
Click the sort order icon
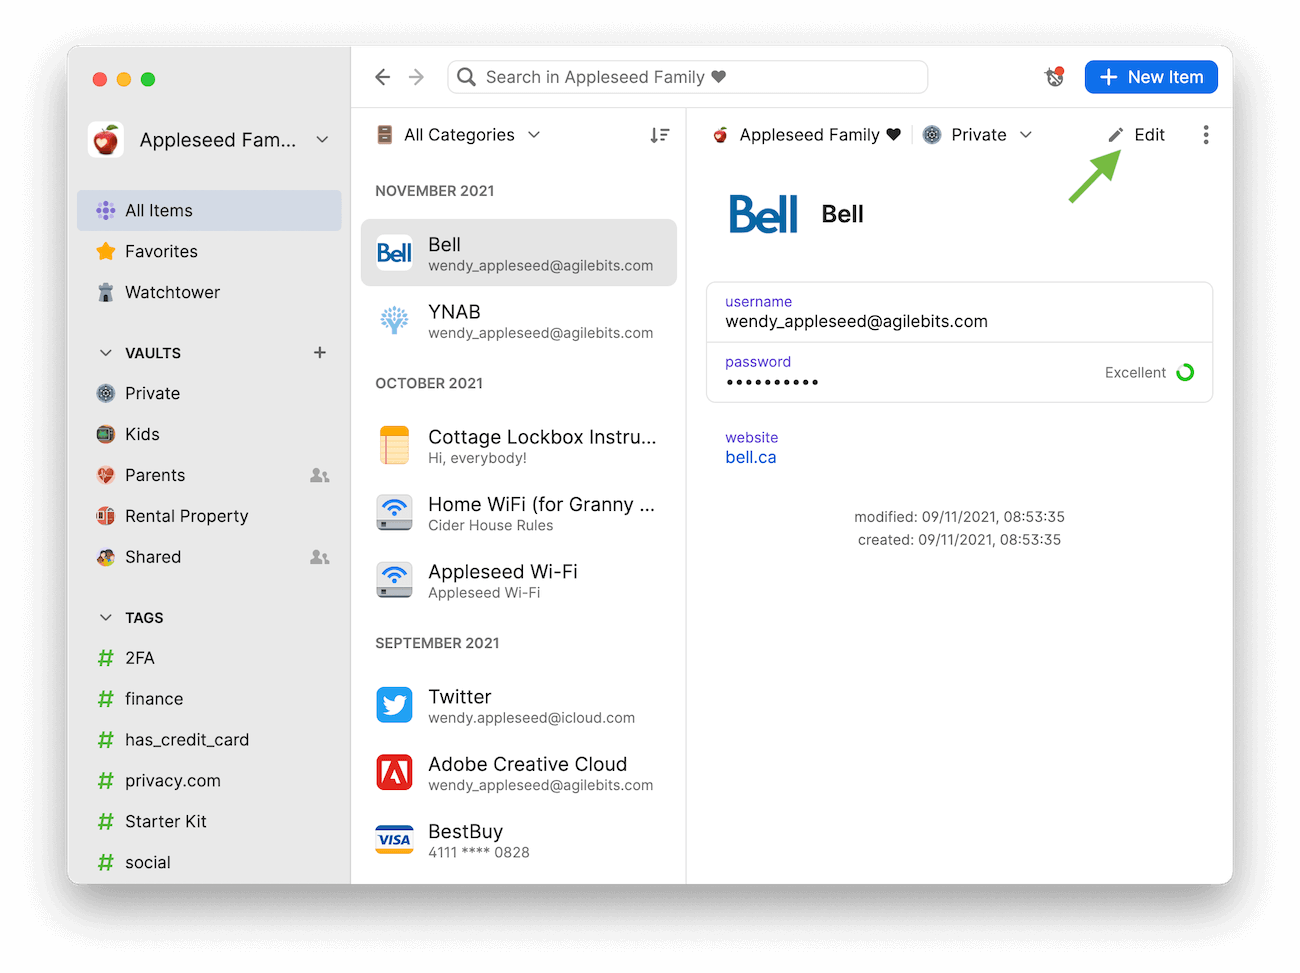tap(659, 135)
